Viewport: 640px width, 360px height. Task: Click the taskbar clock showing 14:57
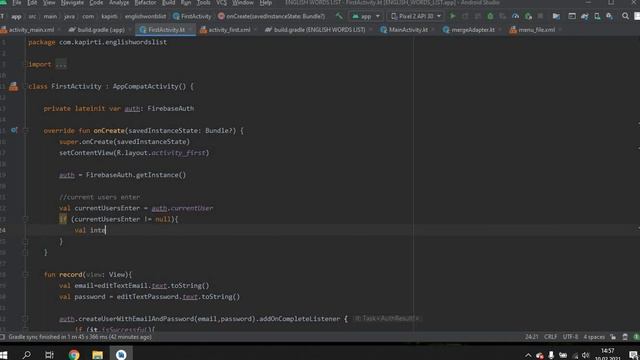tap(607, 354)
